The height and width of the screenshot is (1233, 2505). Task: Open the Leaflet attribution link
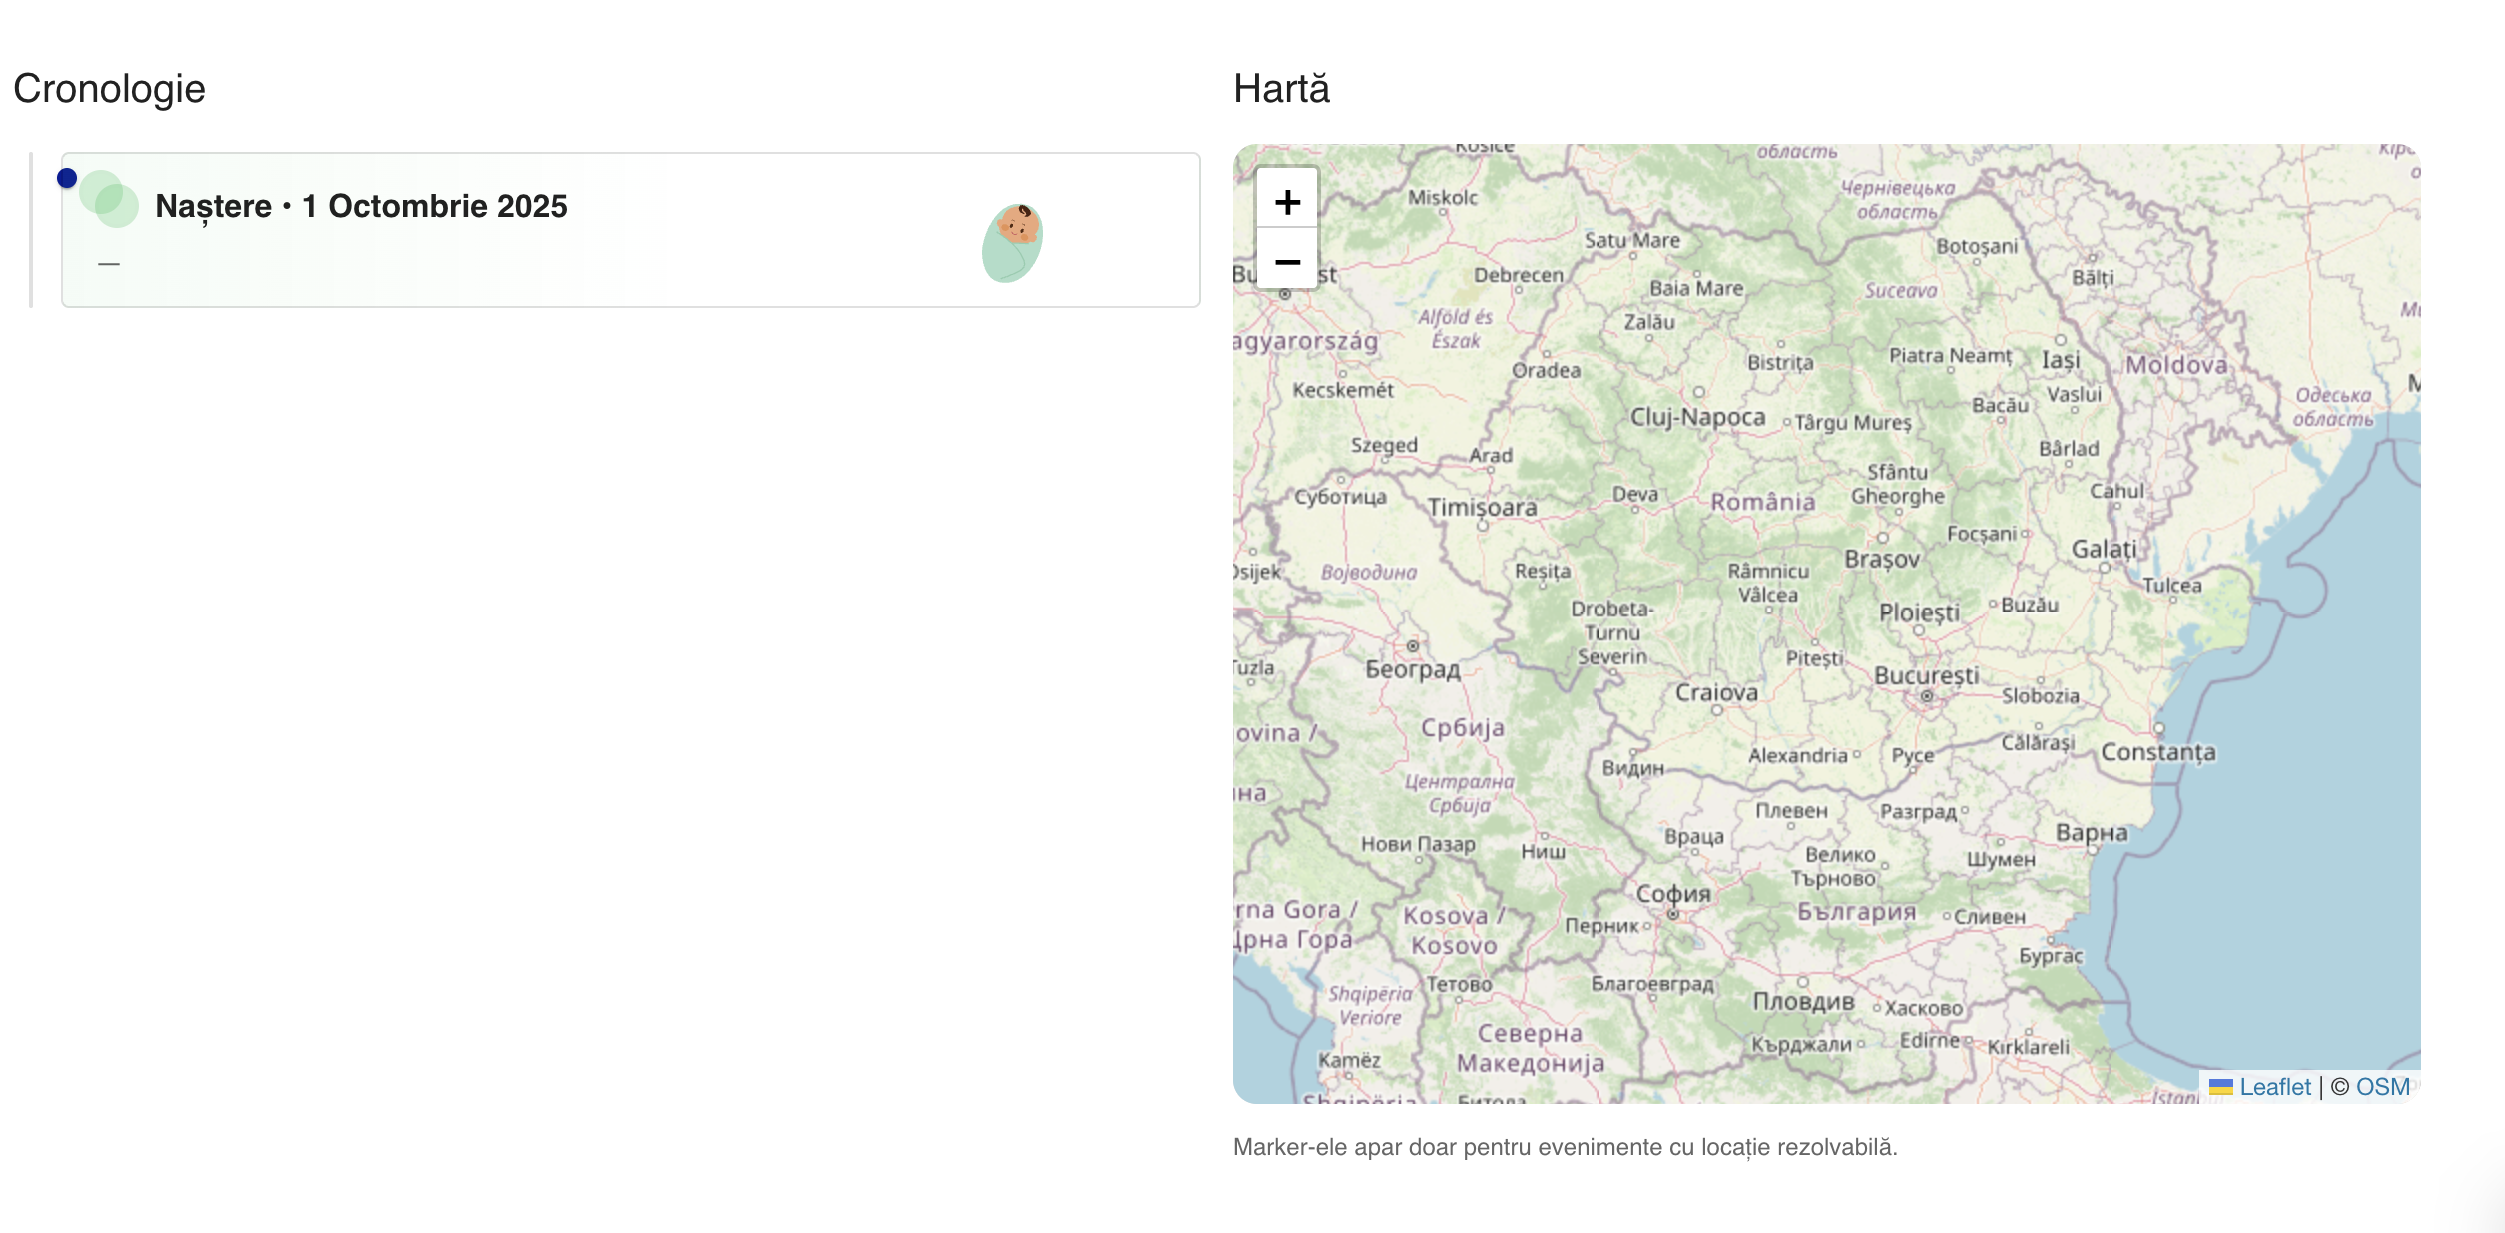click(x=2274, y=1087)
